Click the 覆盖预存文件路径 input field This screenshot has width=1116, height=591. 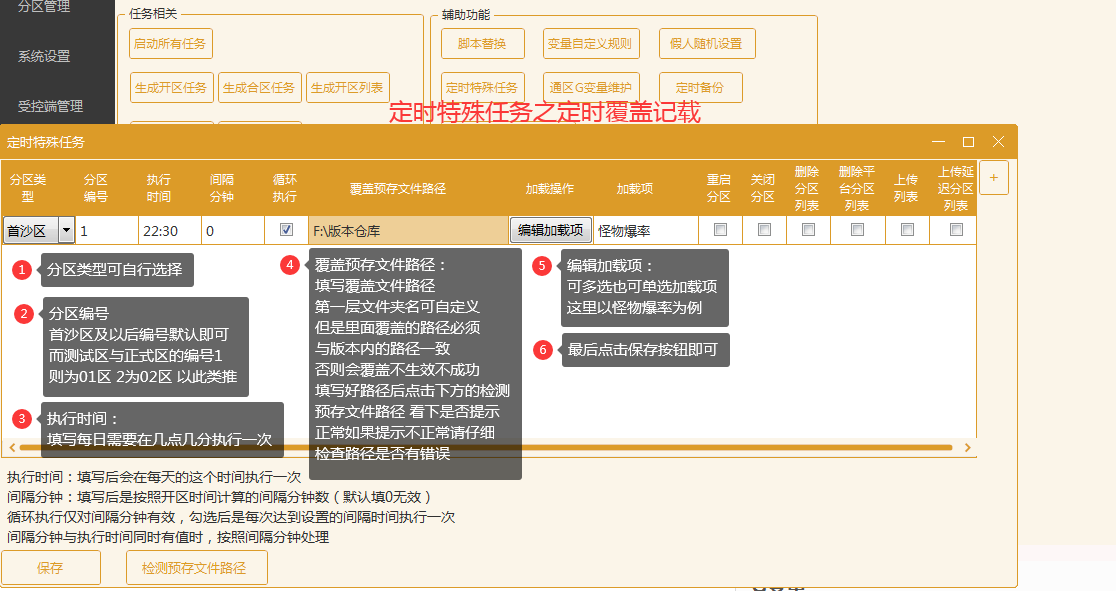405,231
